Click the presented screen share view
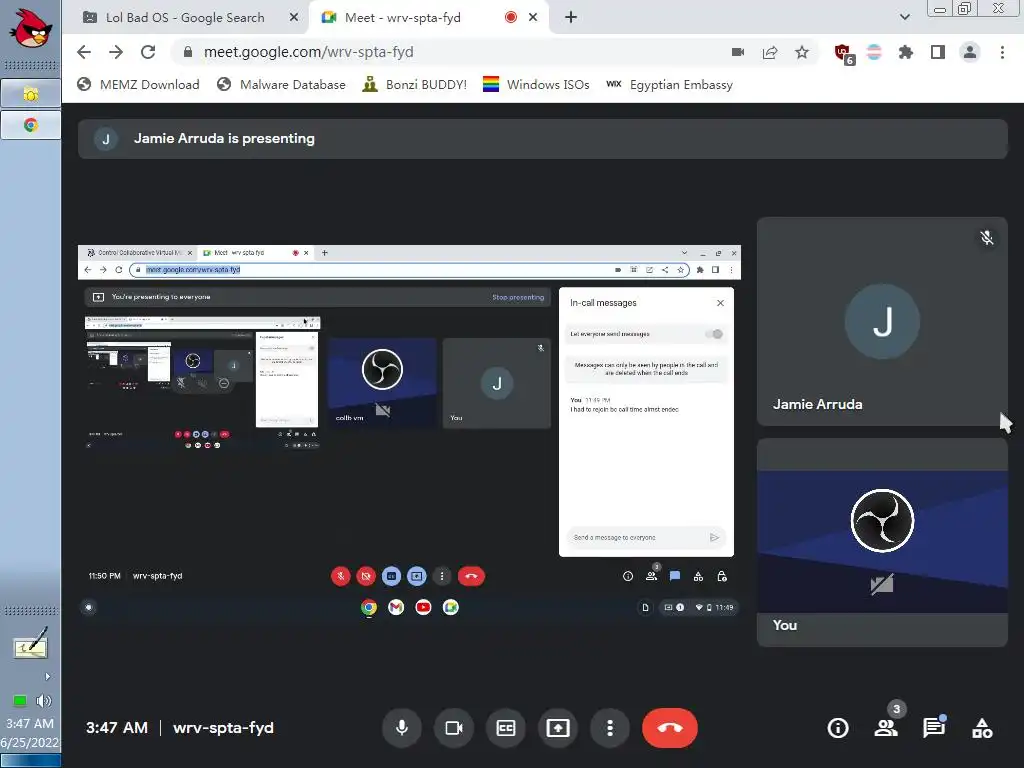The width and height of the screenshot is (1024, 768). pos(409,431)
